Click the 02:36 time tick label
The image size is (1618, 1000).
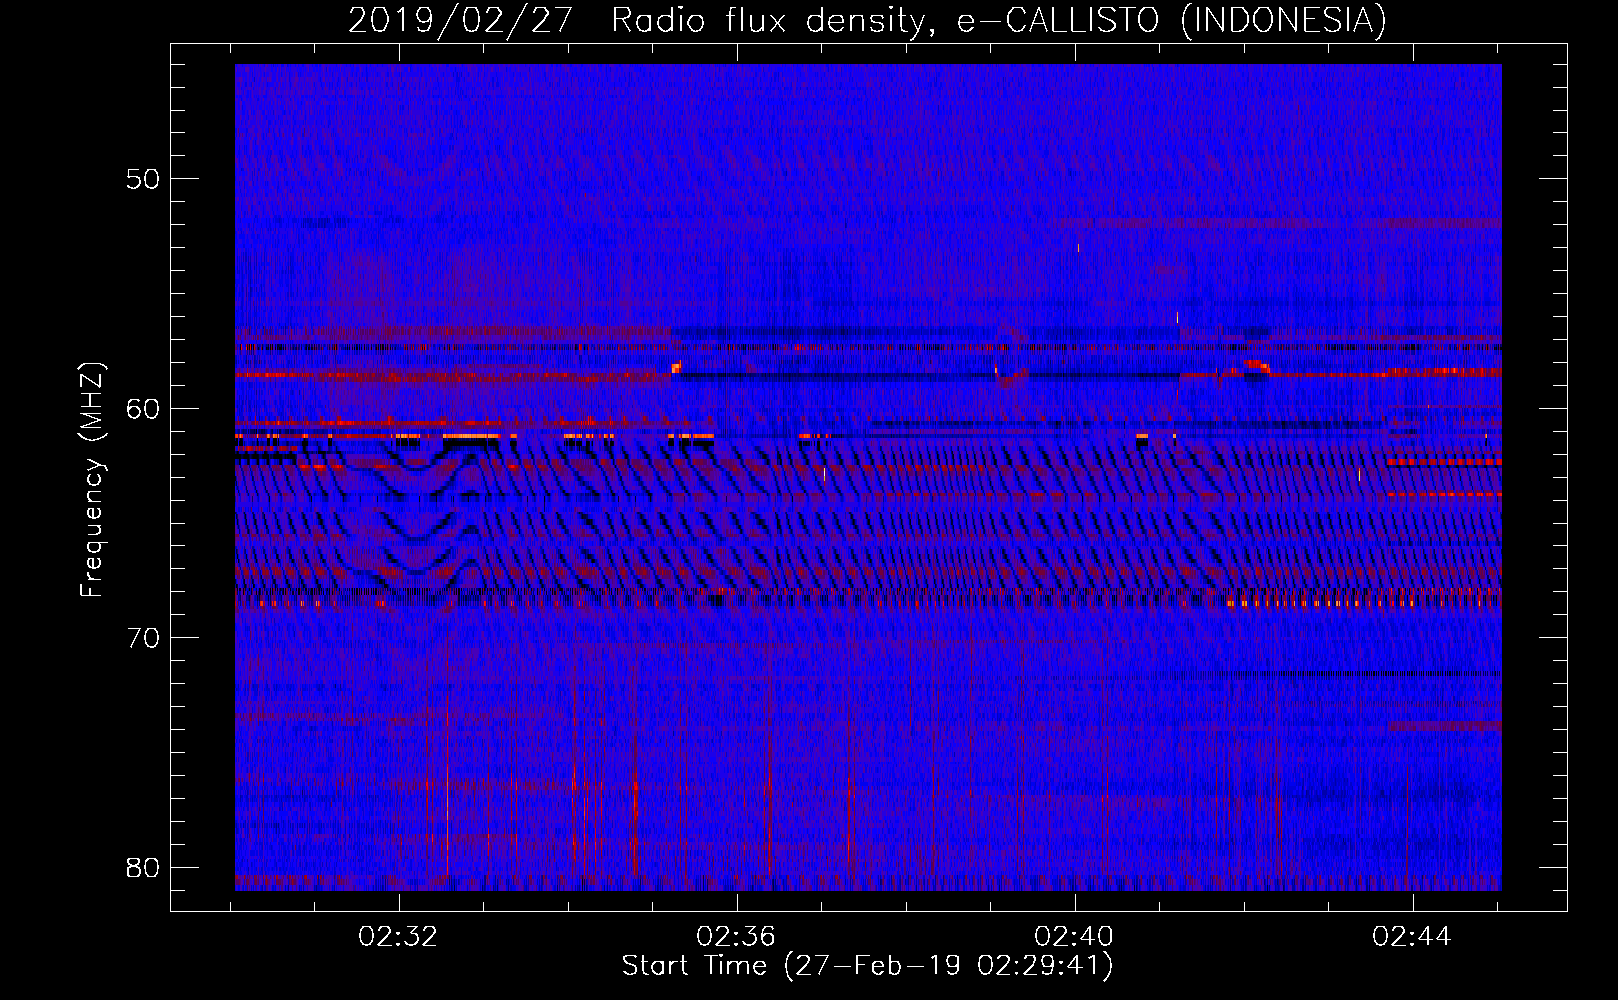coord(737,937)
